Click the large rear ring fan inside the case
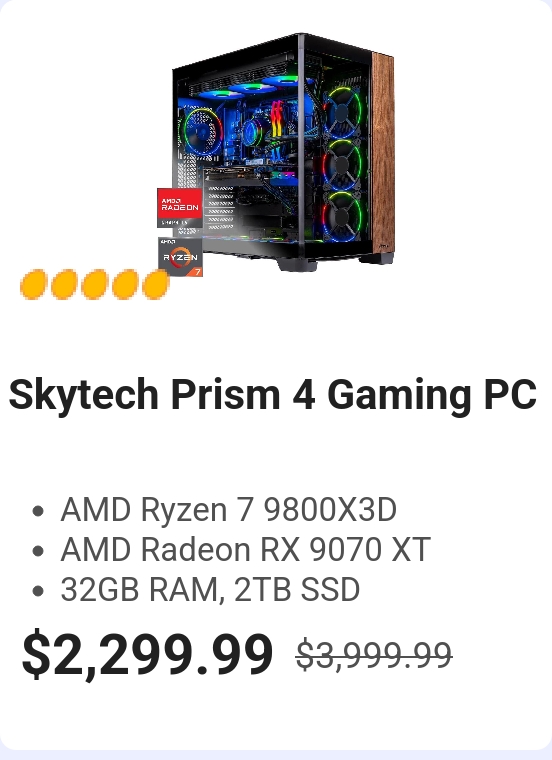This screenshot has height=760, width=552. pyautogui.click(x=202, y=132)
